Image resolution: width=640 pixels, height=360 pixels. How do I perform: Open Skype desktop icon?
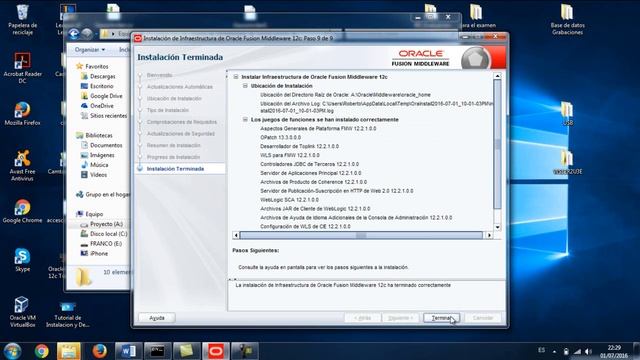click(22, 260)
